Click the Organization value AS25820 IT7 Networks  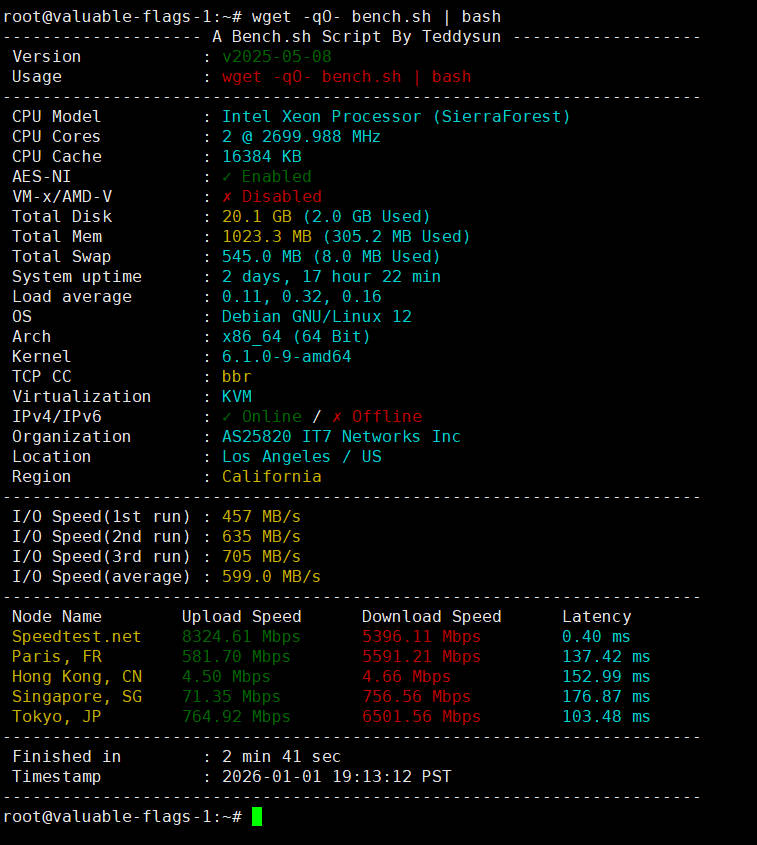point(341,437)
